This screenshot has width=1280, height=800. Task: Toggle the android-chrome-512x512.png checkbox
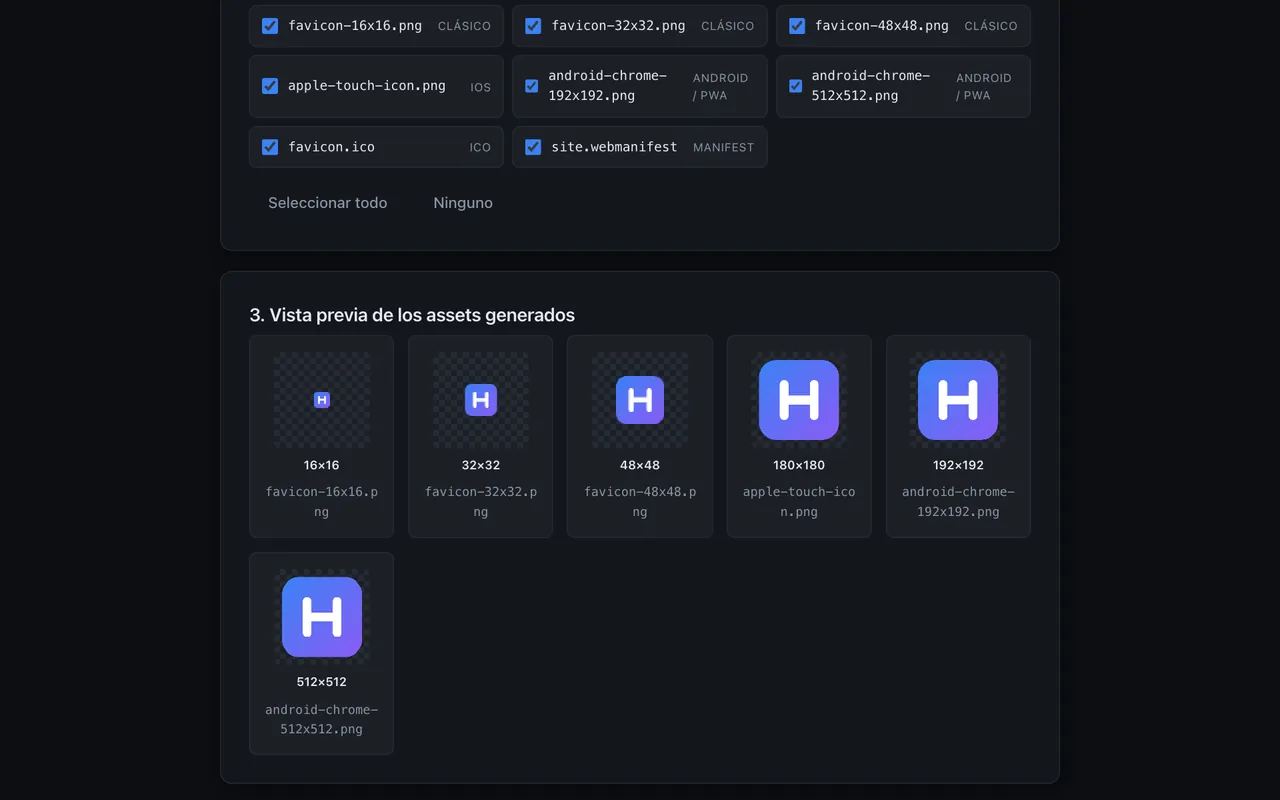pos(796,86)
